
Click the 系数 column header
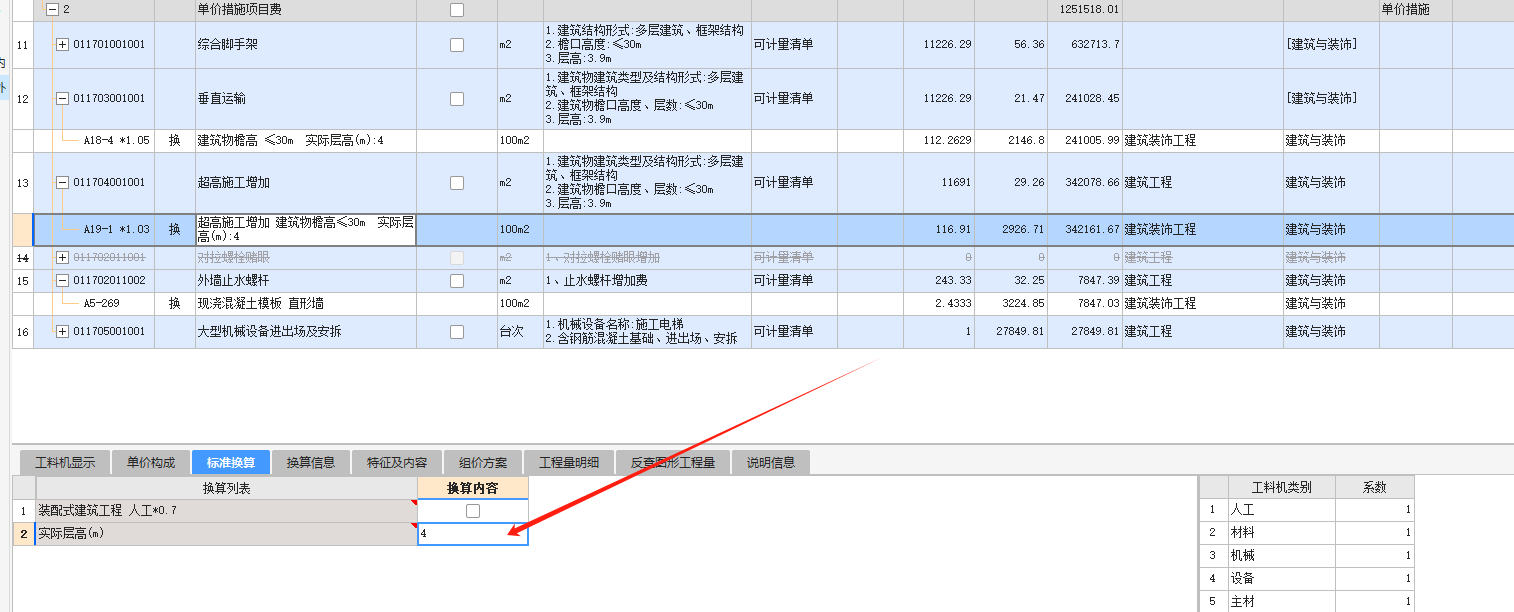tap(1375, 488)
